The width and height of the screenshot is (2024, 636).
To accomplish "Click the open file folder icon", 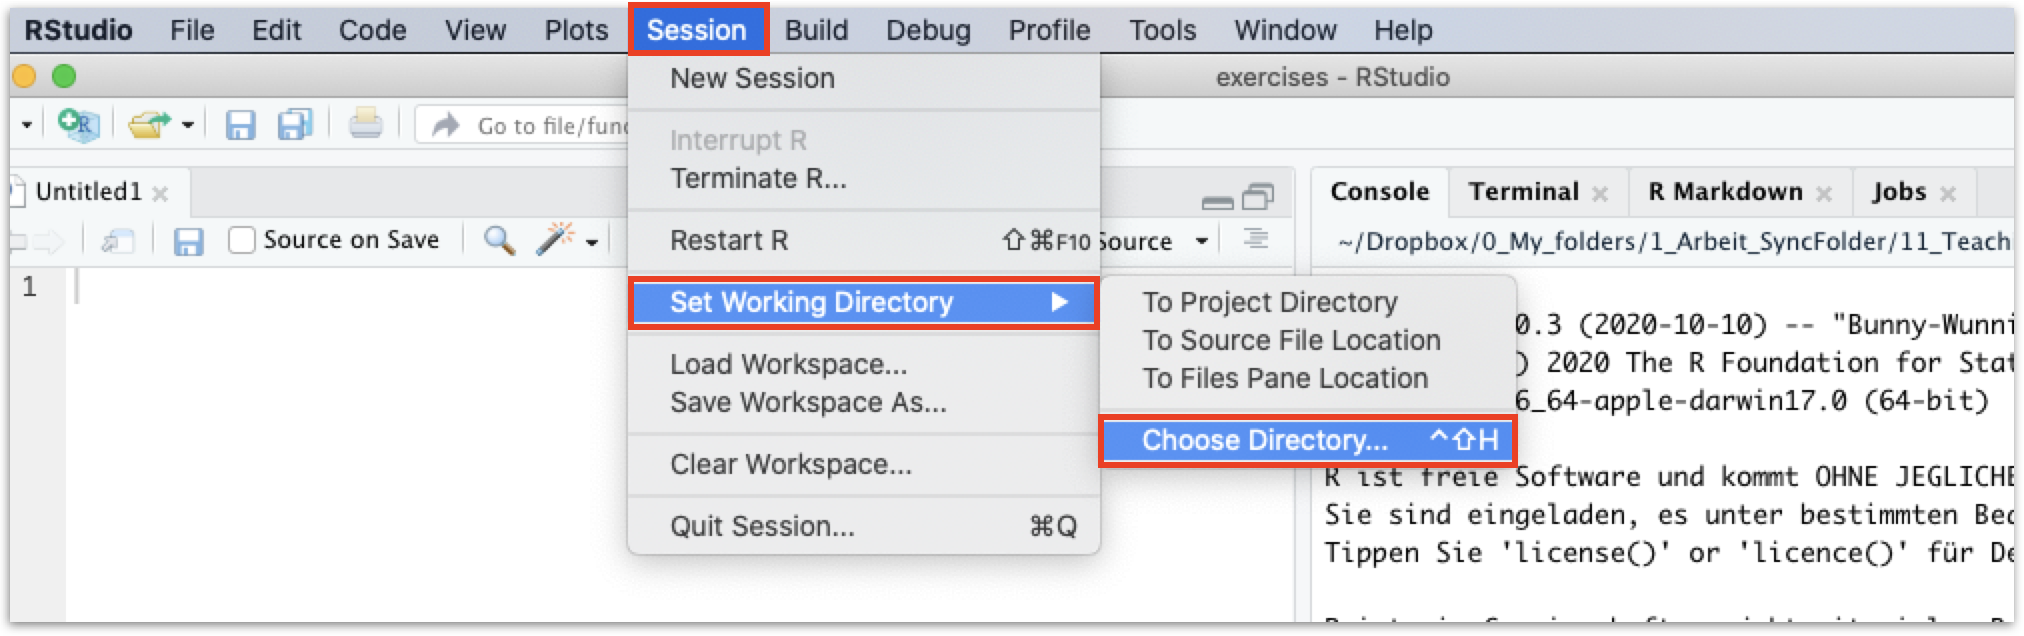I will coord(150,125).
